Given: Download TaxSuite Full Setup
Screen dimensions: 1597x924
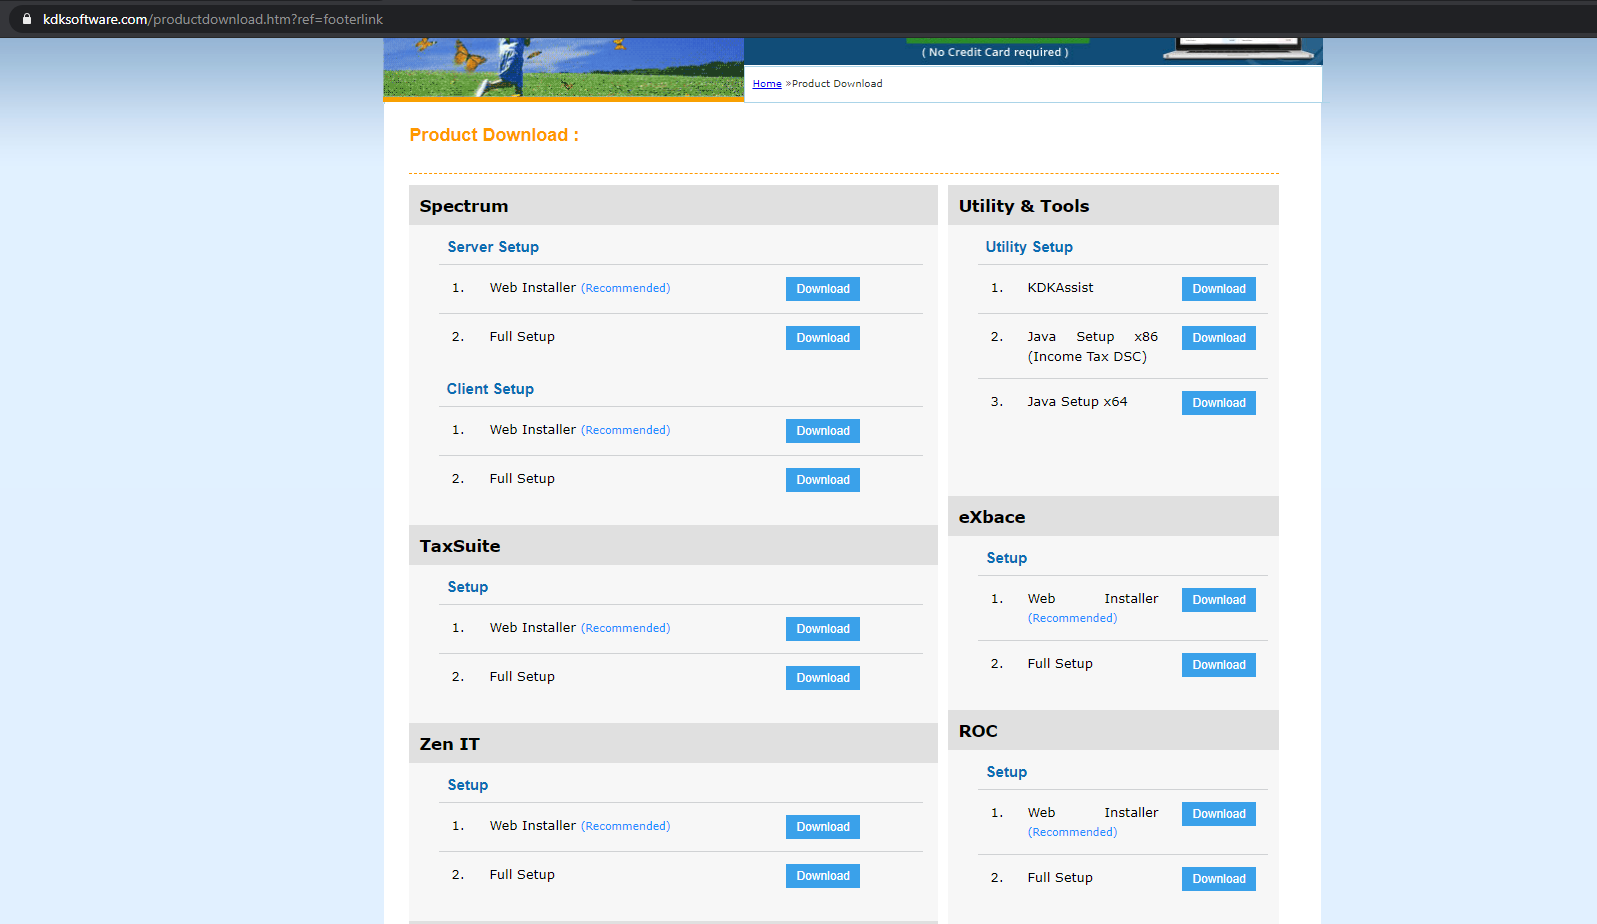Looking at the screenshot, I should [x=823, y=678].
